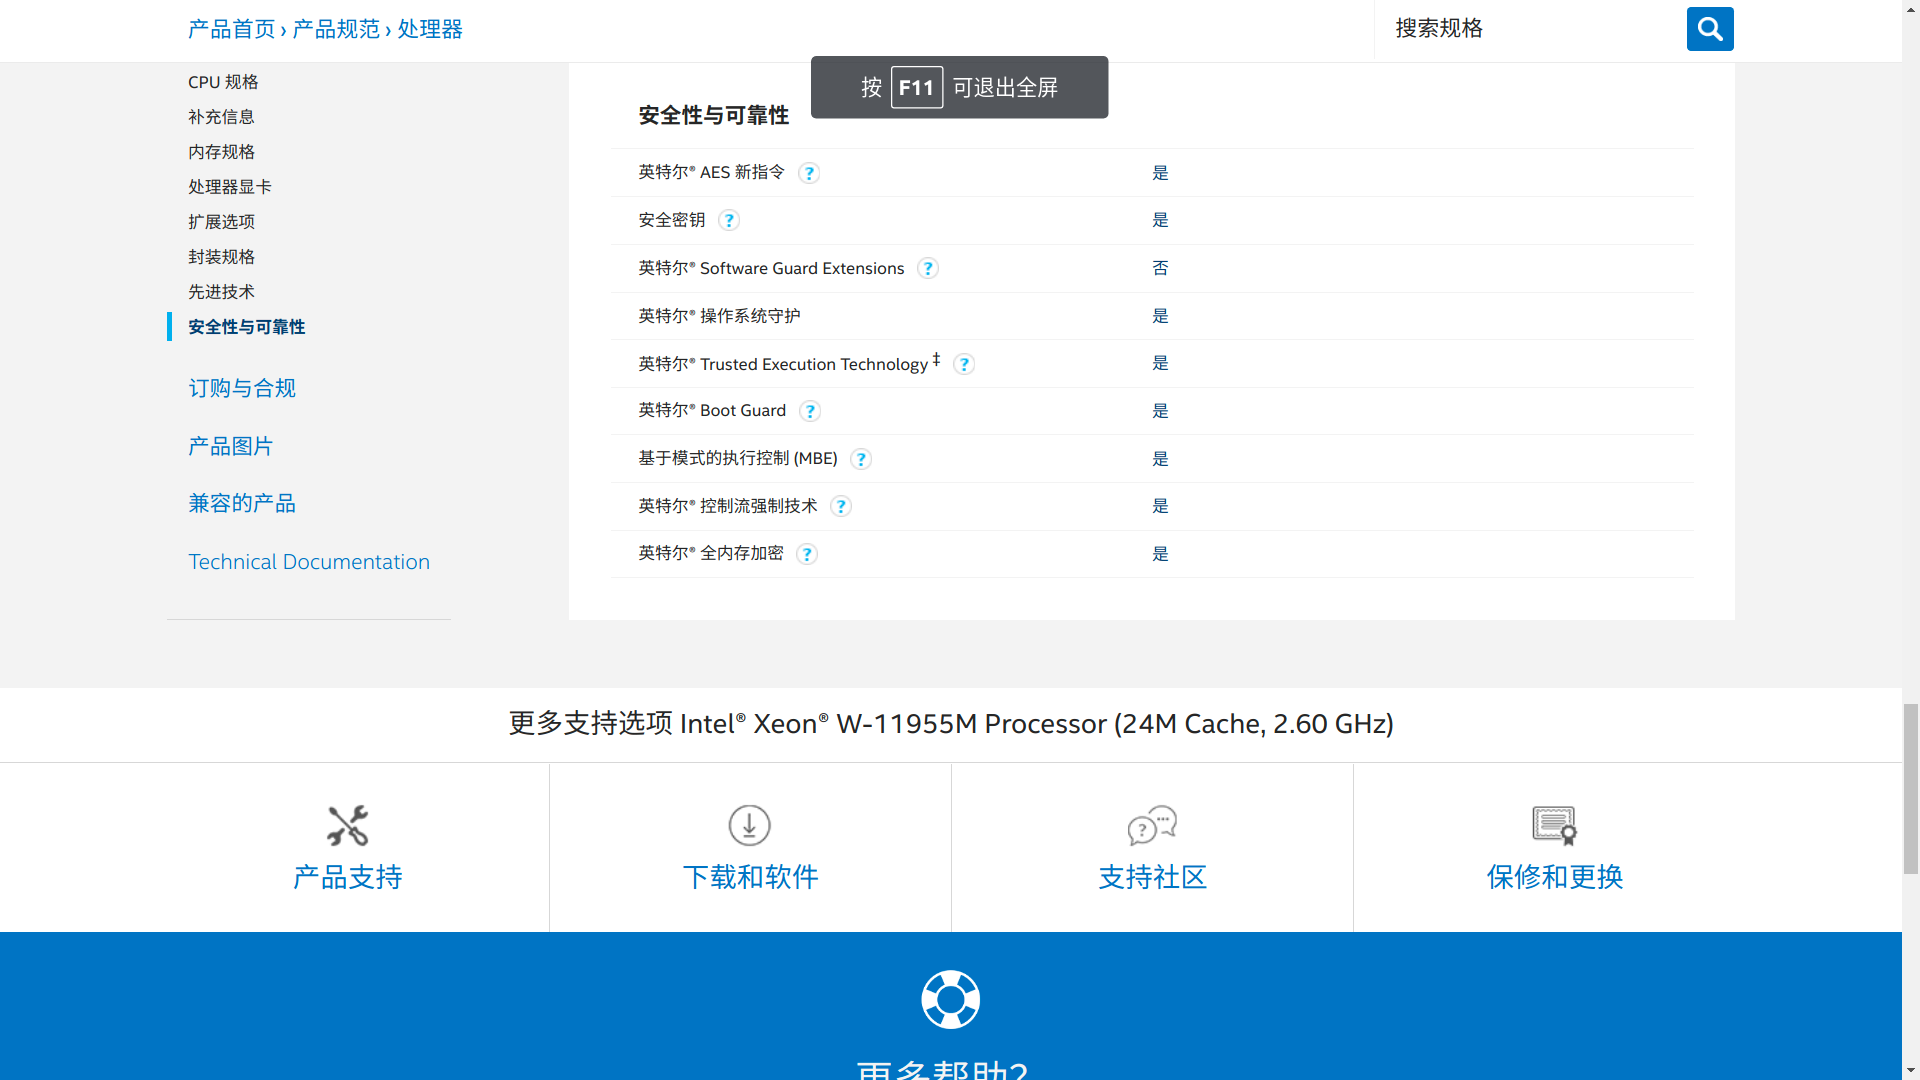The image size is (1920, 1080).
Task: Open 兼容的产品 section link
Action: tap(242, 503)
